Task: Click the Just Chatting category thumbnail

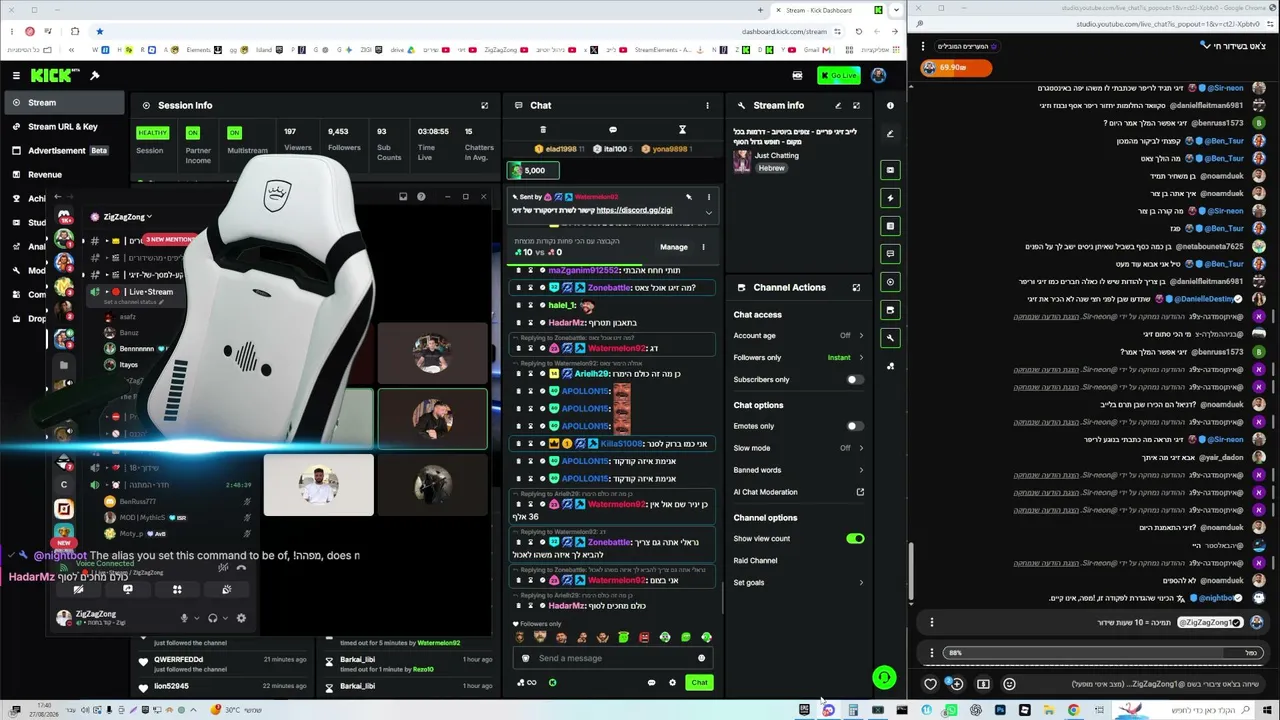Action: pos(742,161)
